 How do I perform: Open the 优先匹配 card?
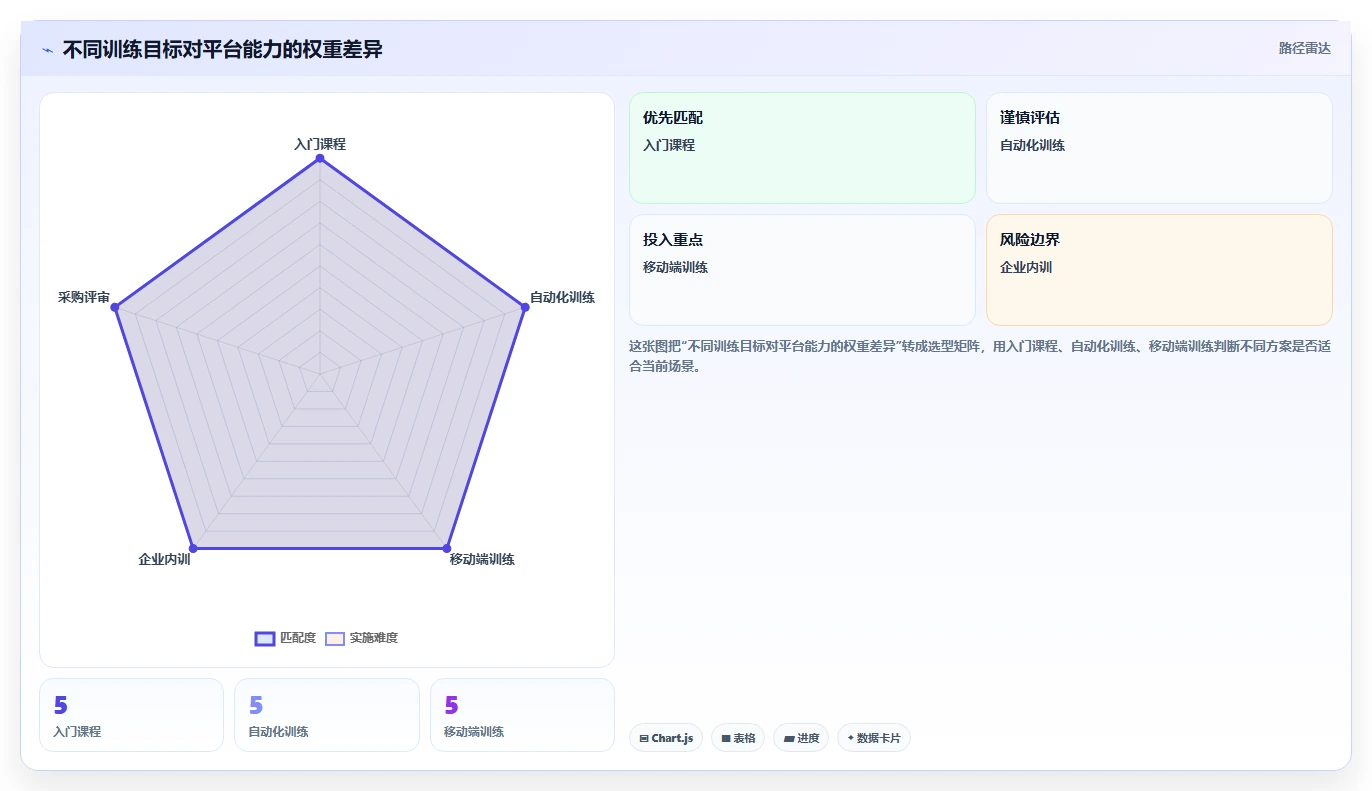[x=802, y=148]
